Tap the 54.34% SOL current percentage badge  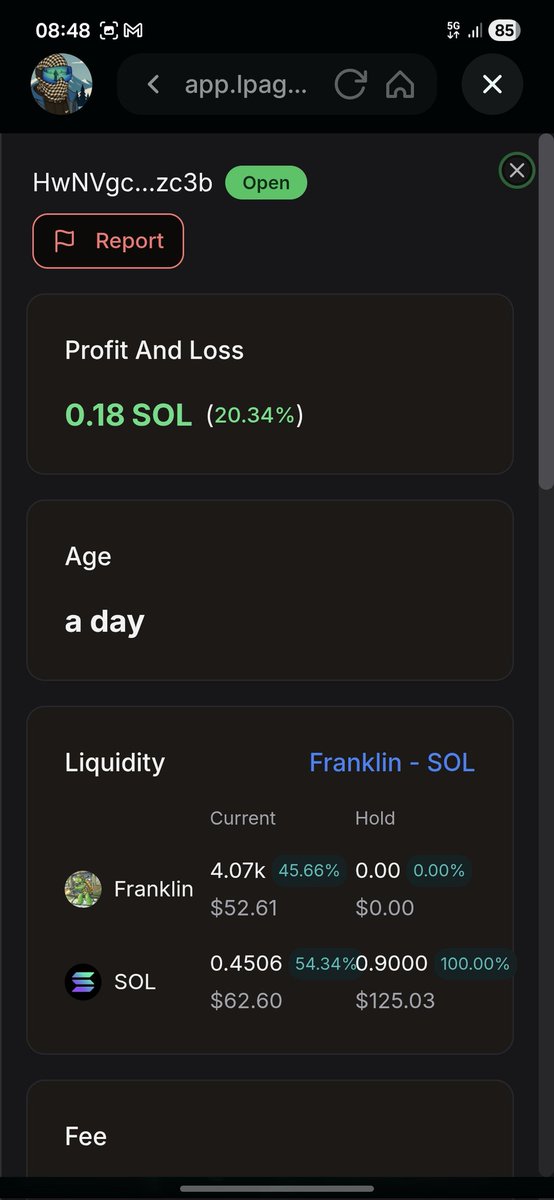click(325, 964)
